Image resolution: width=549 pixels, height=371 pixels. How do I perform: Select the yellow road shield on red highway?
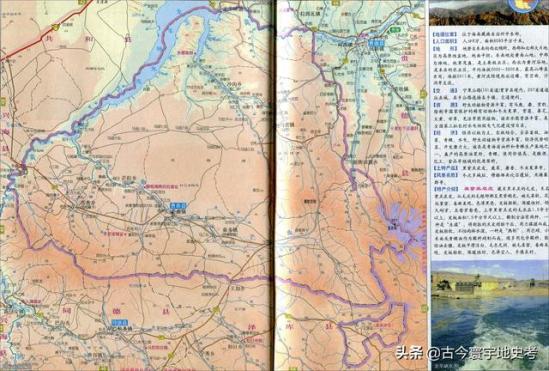[54, 27]
